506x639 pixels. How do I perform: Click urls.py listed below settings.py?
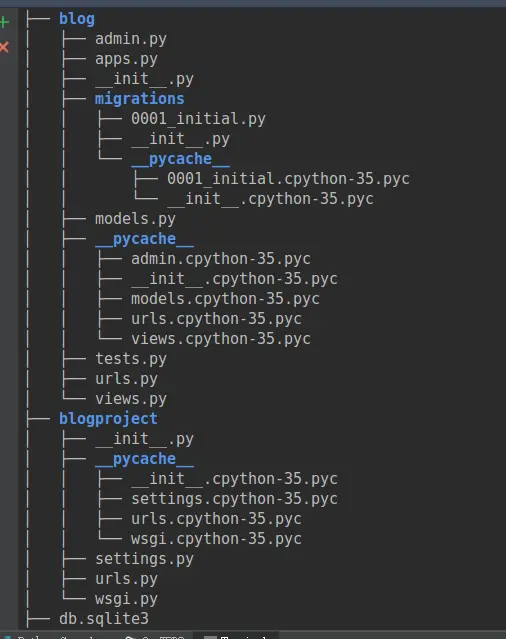[126, 579]
